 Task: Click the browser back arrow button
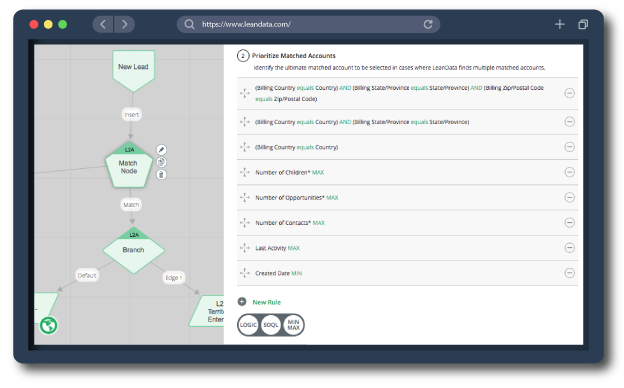coord(103,25)
